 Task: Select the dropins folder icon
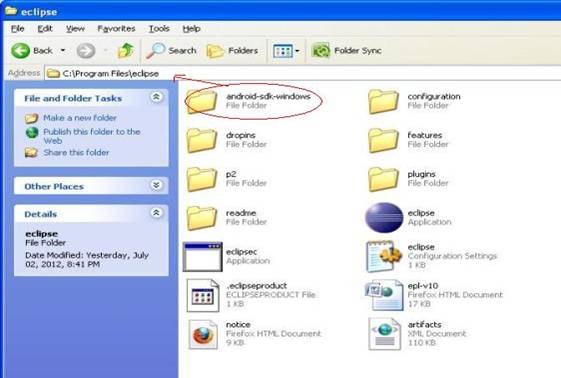point(202,140)
